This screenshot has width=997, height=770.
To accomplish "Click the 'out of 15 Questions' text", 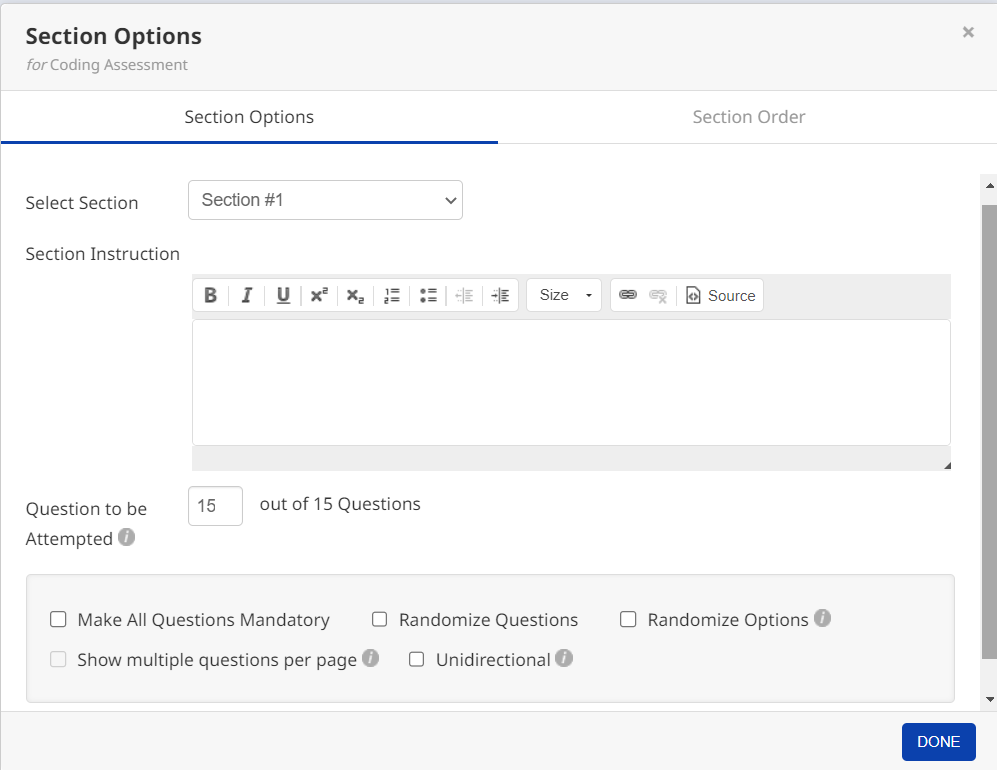I will [x=340, y=504].
